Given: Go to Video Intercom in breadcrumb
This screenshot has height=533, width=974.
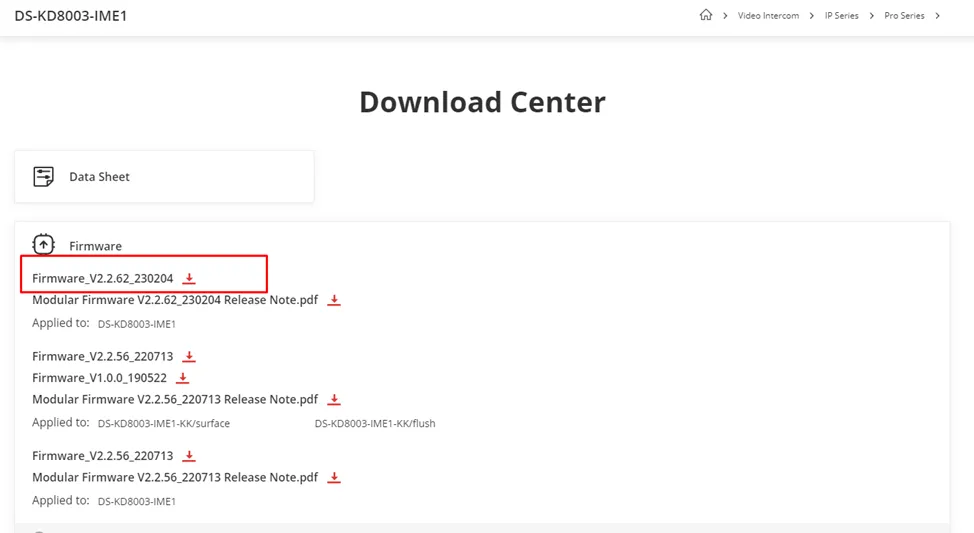Looking at the screenshot, I should (x=768, y=16).
